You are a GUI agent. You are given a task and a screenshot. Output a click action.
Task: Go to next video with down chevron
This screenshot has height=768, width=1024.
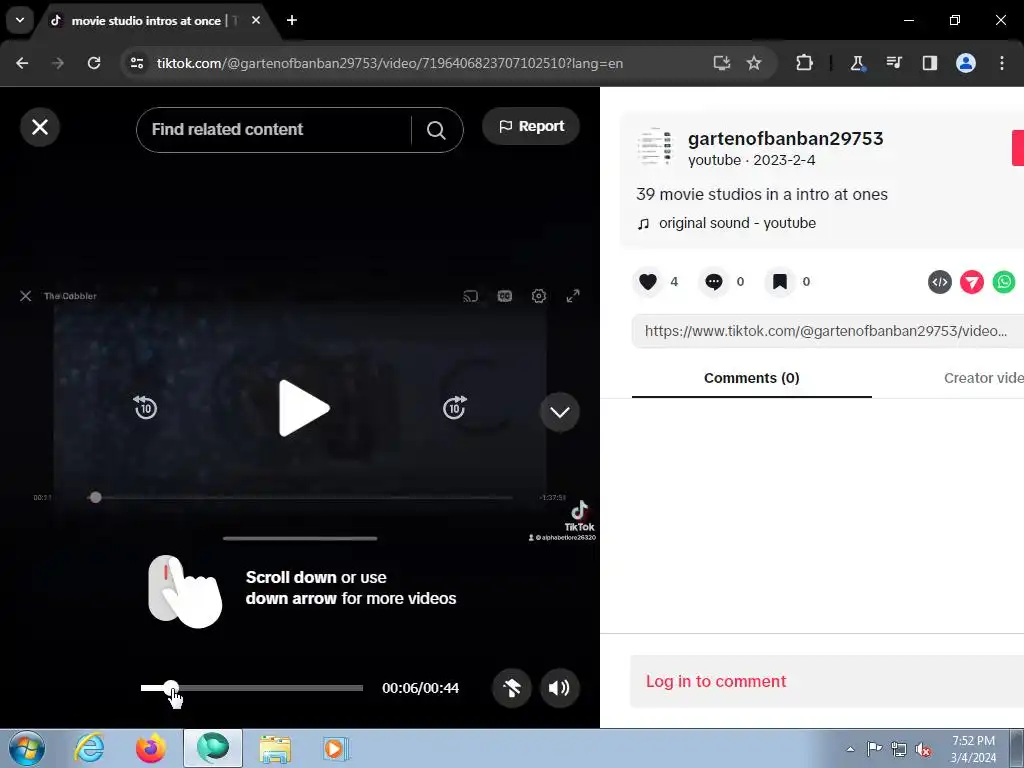tap(560, 412)
